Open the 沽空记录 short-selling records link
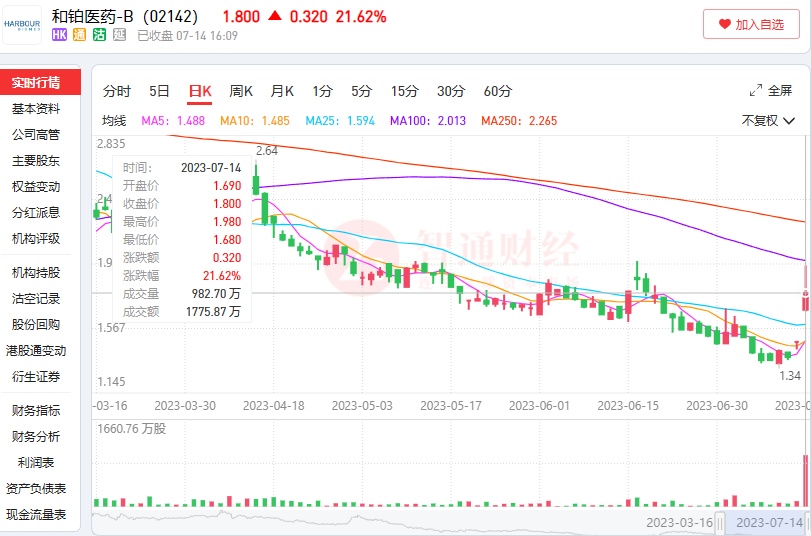The width and height of the screenshot is (811, 536). click(x=36, y=298)
